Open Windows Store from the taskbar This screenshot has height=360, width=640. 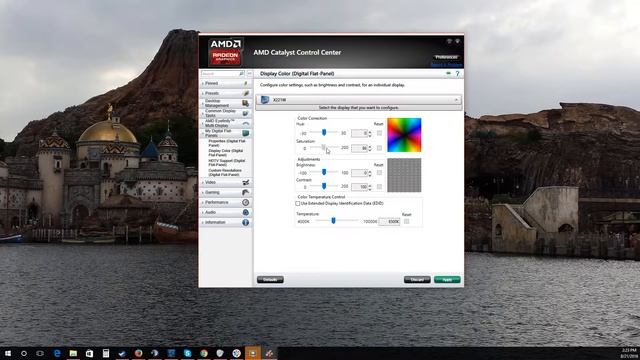pyautogui.click(x=89, y=353)
